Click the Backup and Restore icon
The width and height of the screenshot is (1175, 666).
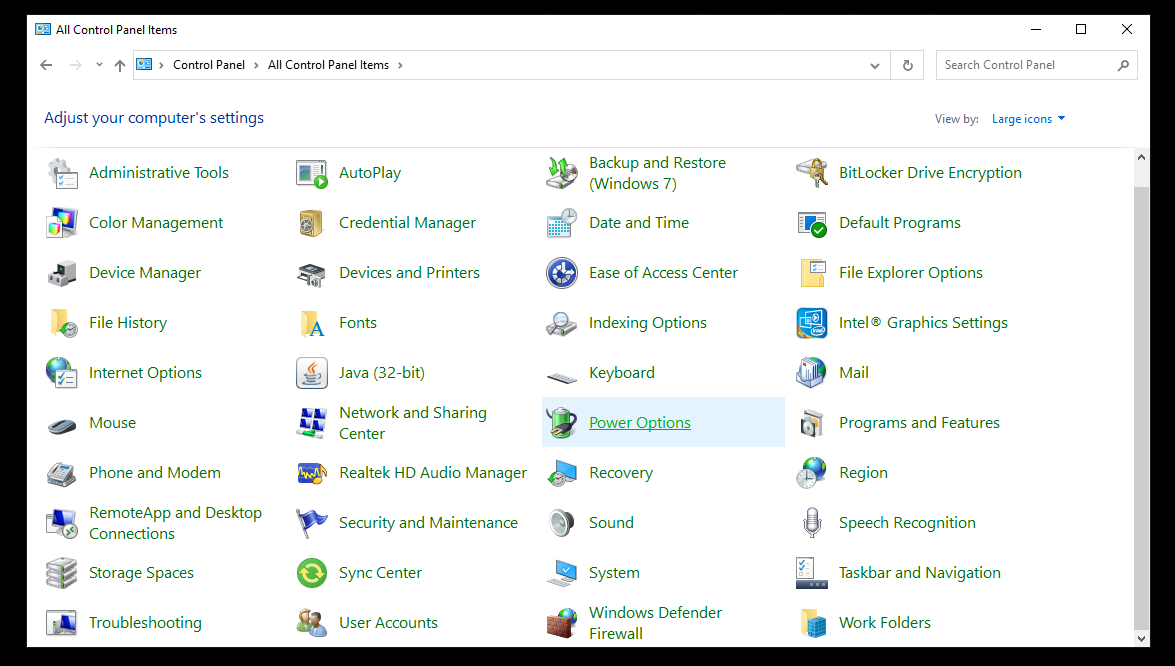click(x=562, y=173)
